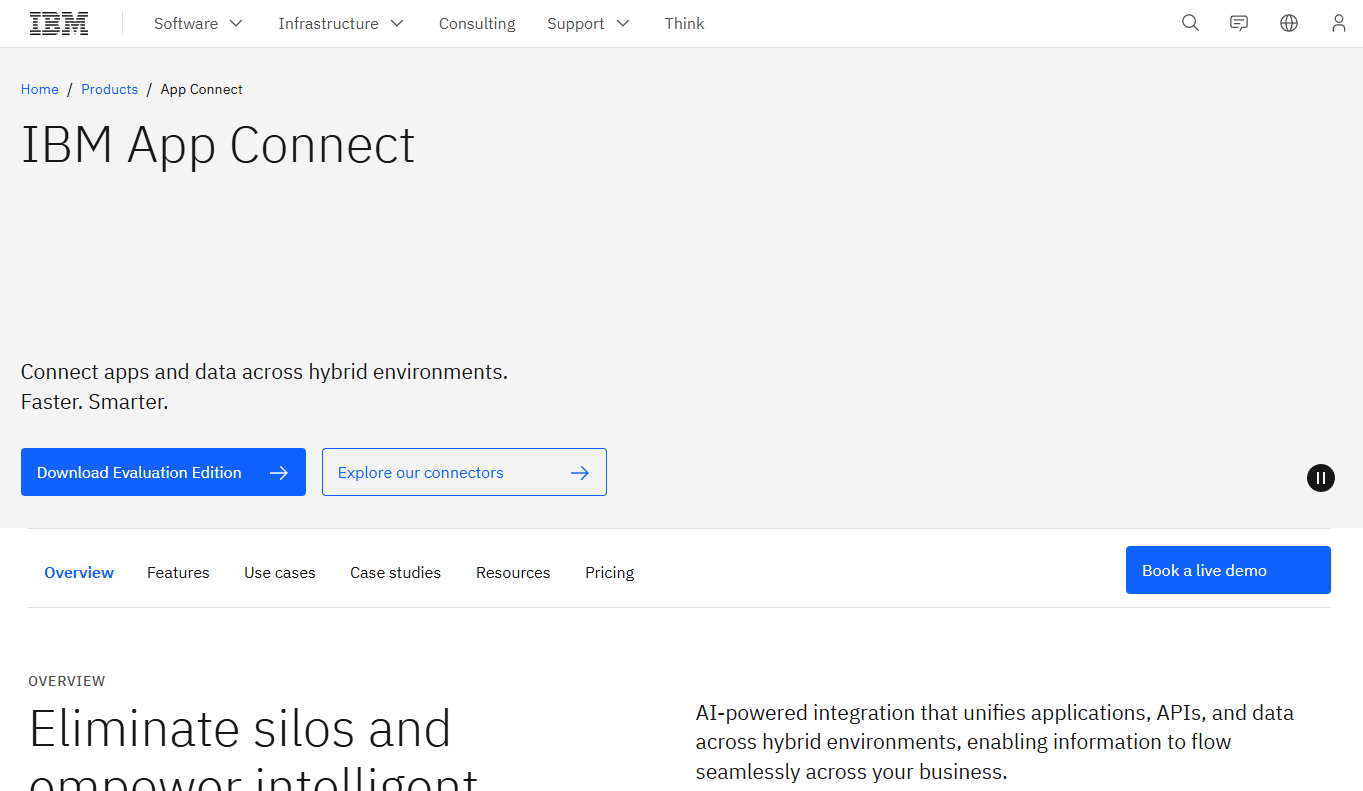1363x791 pixels.
Task: Click Book a live demo button
Action: (x=1228, y=570)
